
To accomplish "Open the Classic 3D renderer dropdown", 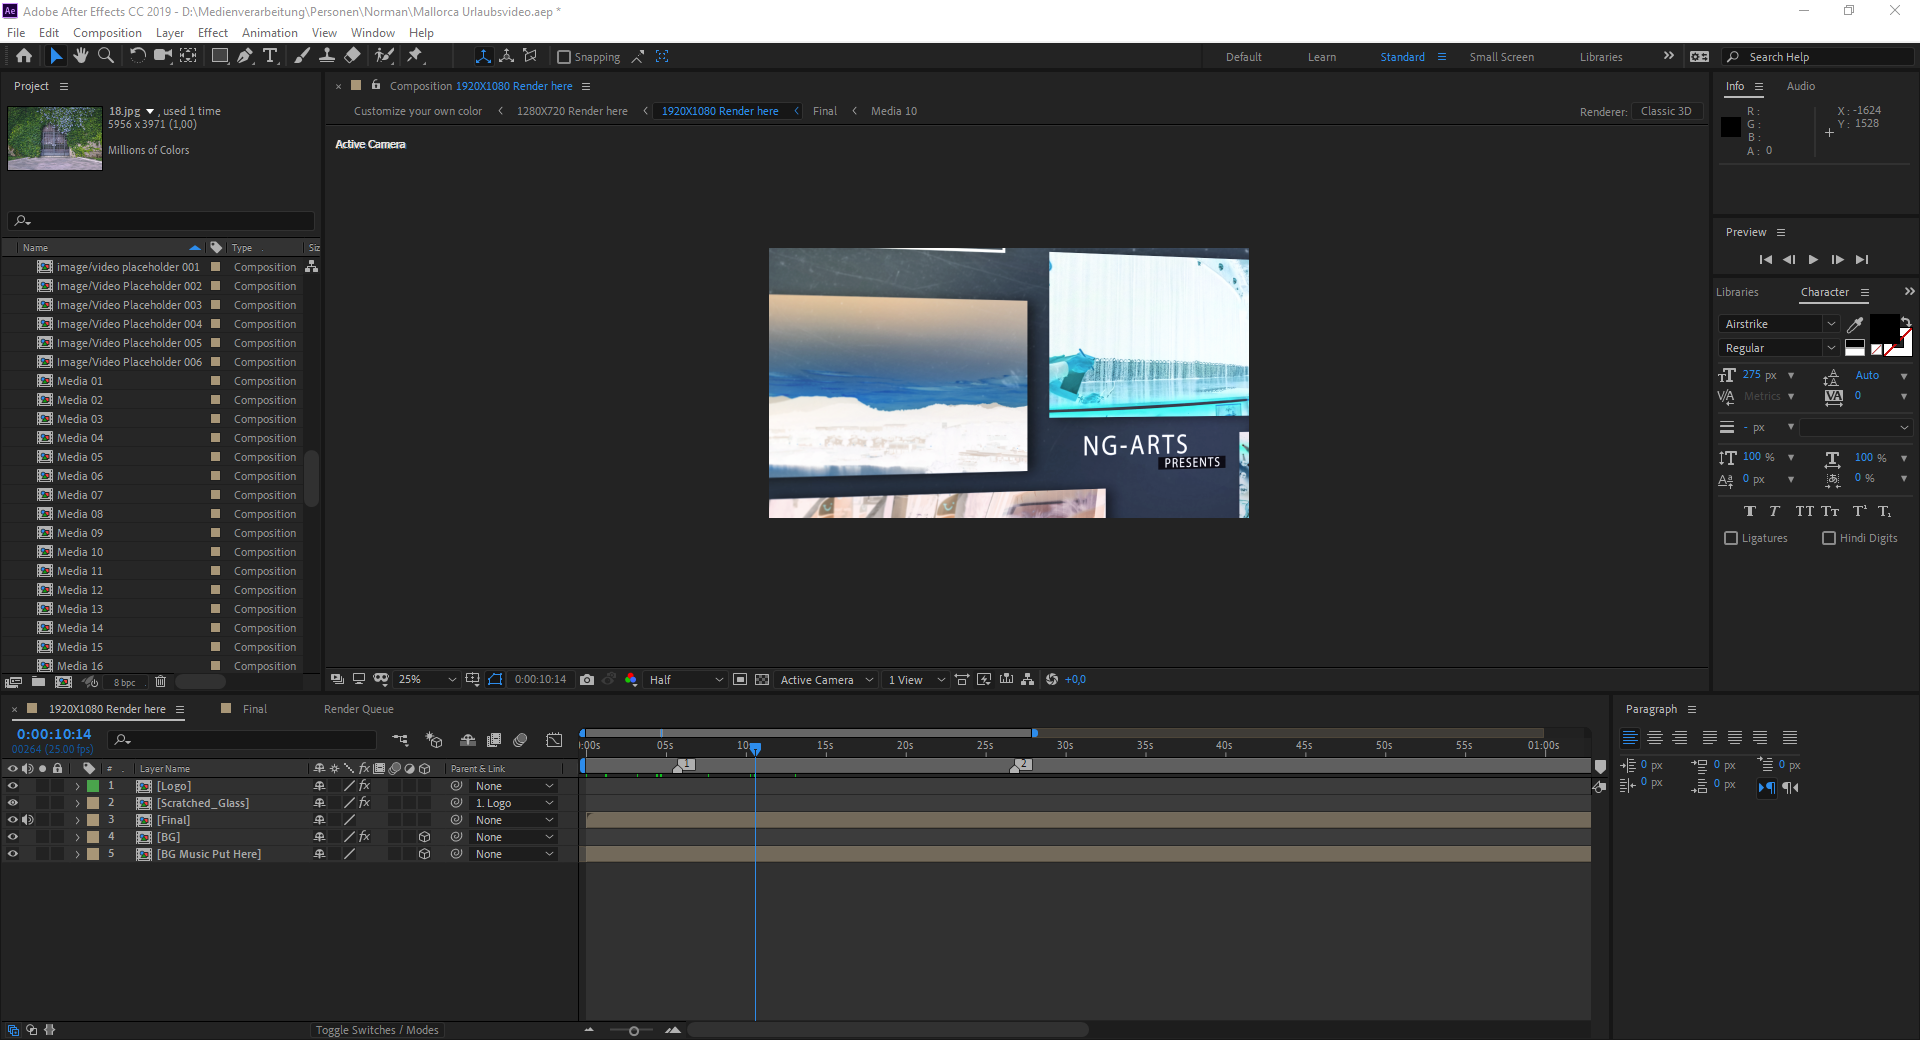I will click(x=1666, y=111).
